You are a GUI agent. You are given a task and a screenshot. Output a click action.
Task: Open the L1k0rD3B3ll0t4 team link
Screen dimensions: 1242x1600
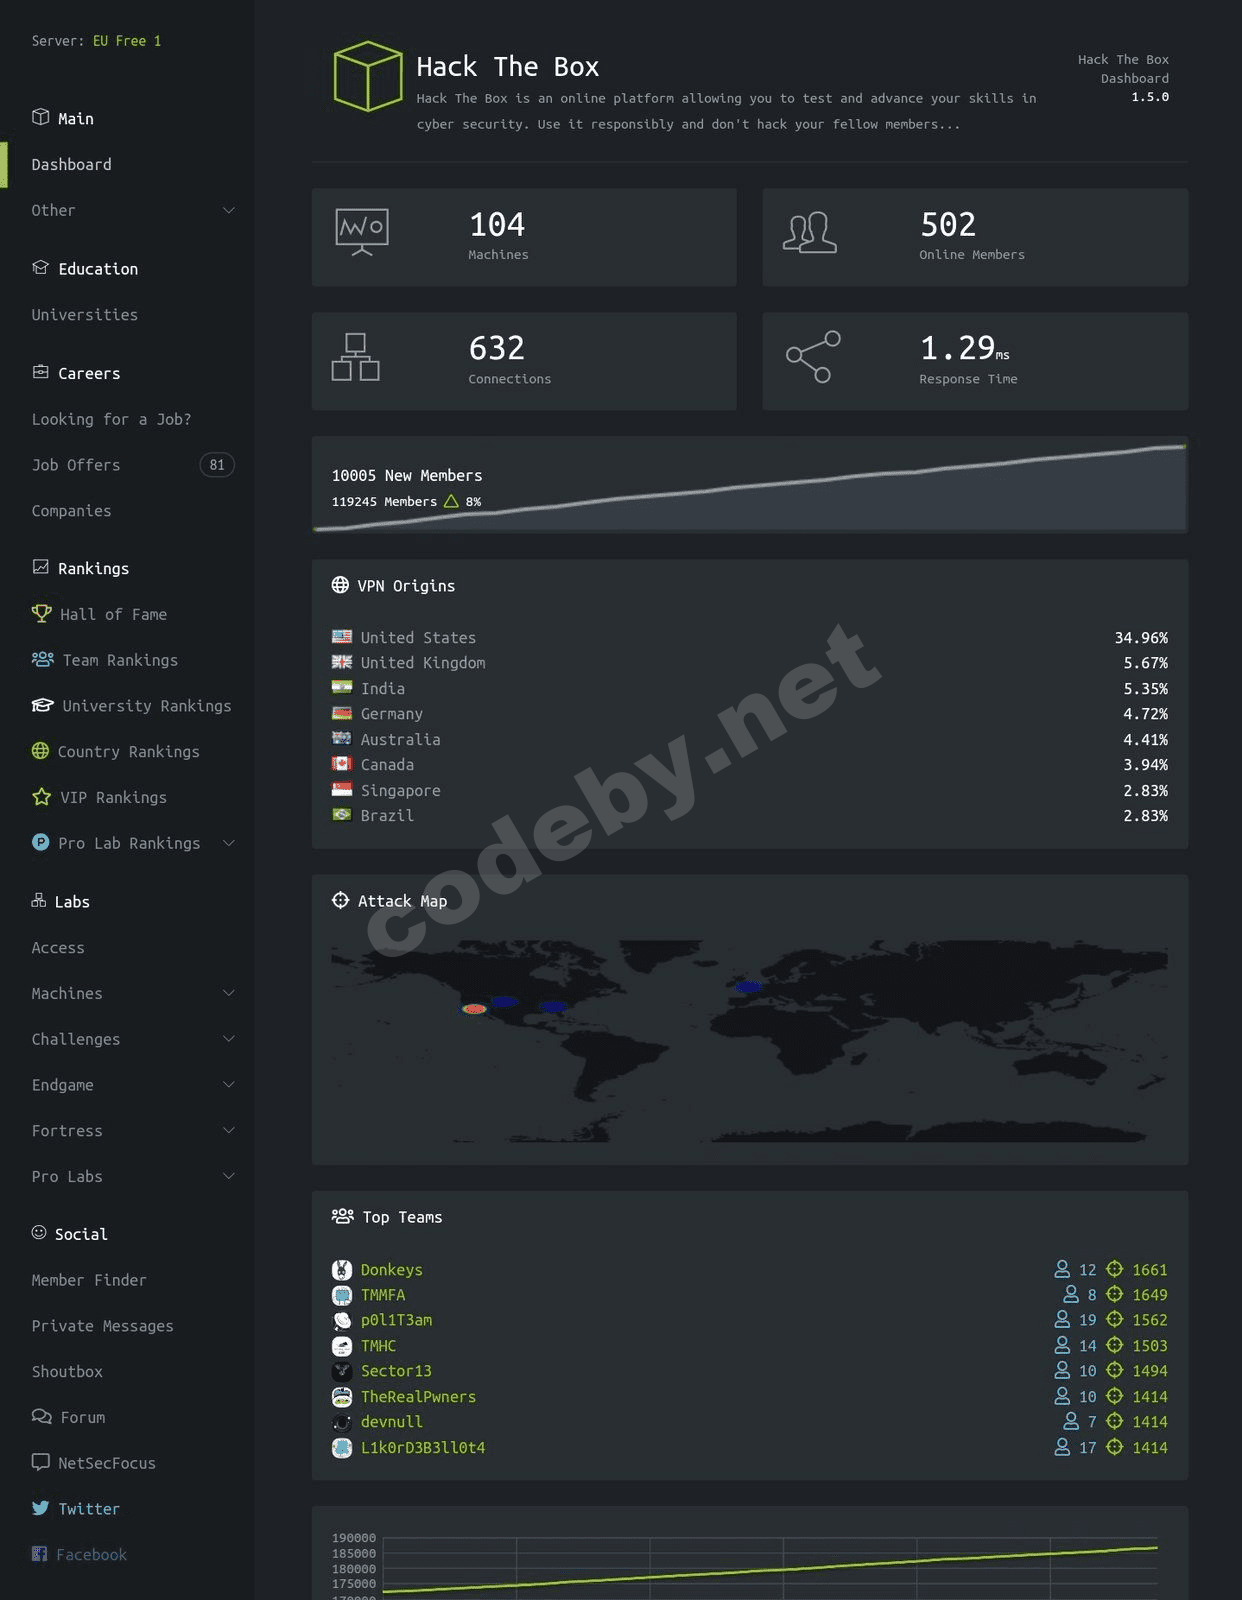pyautogui.click(x=423, y=1447)
